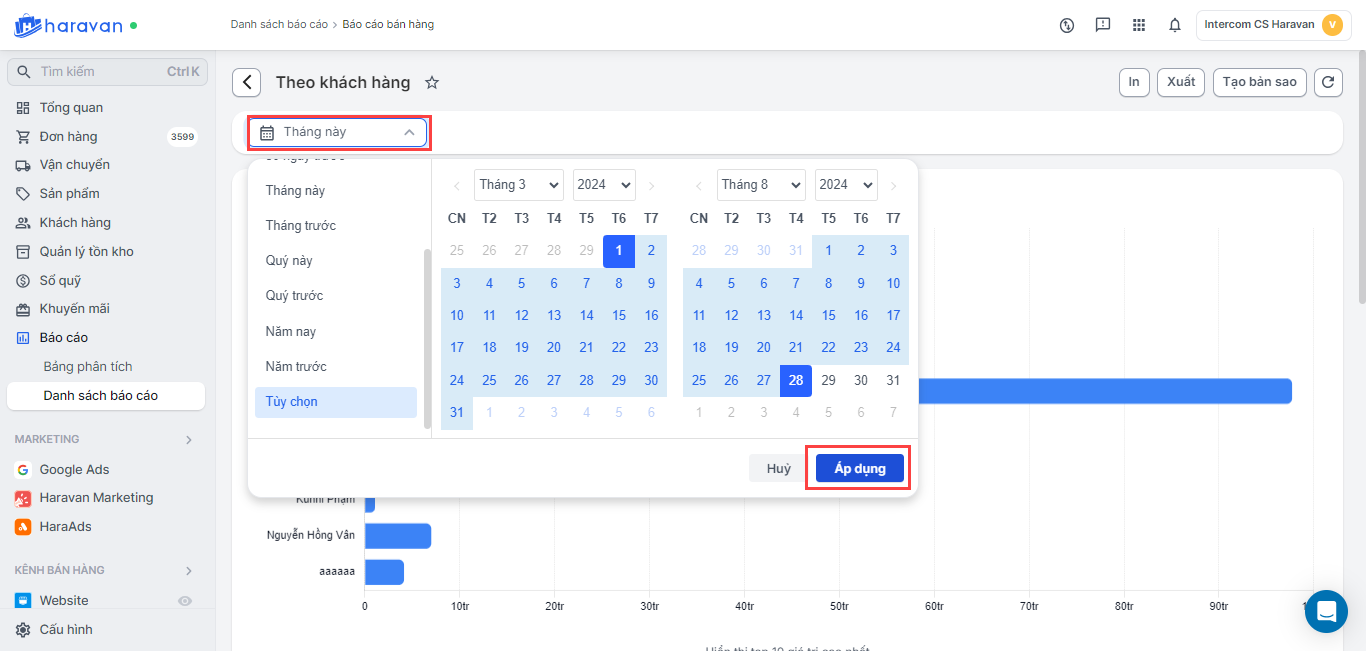Select Quý trước preset option
This screenshot has height=651, width=1366.
(294, 296)
